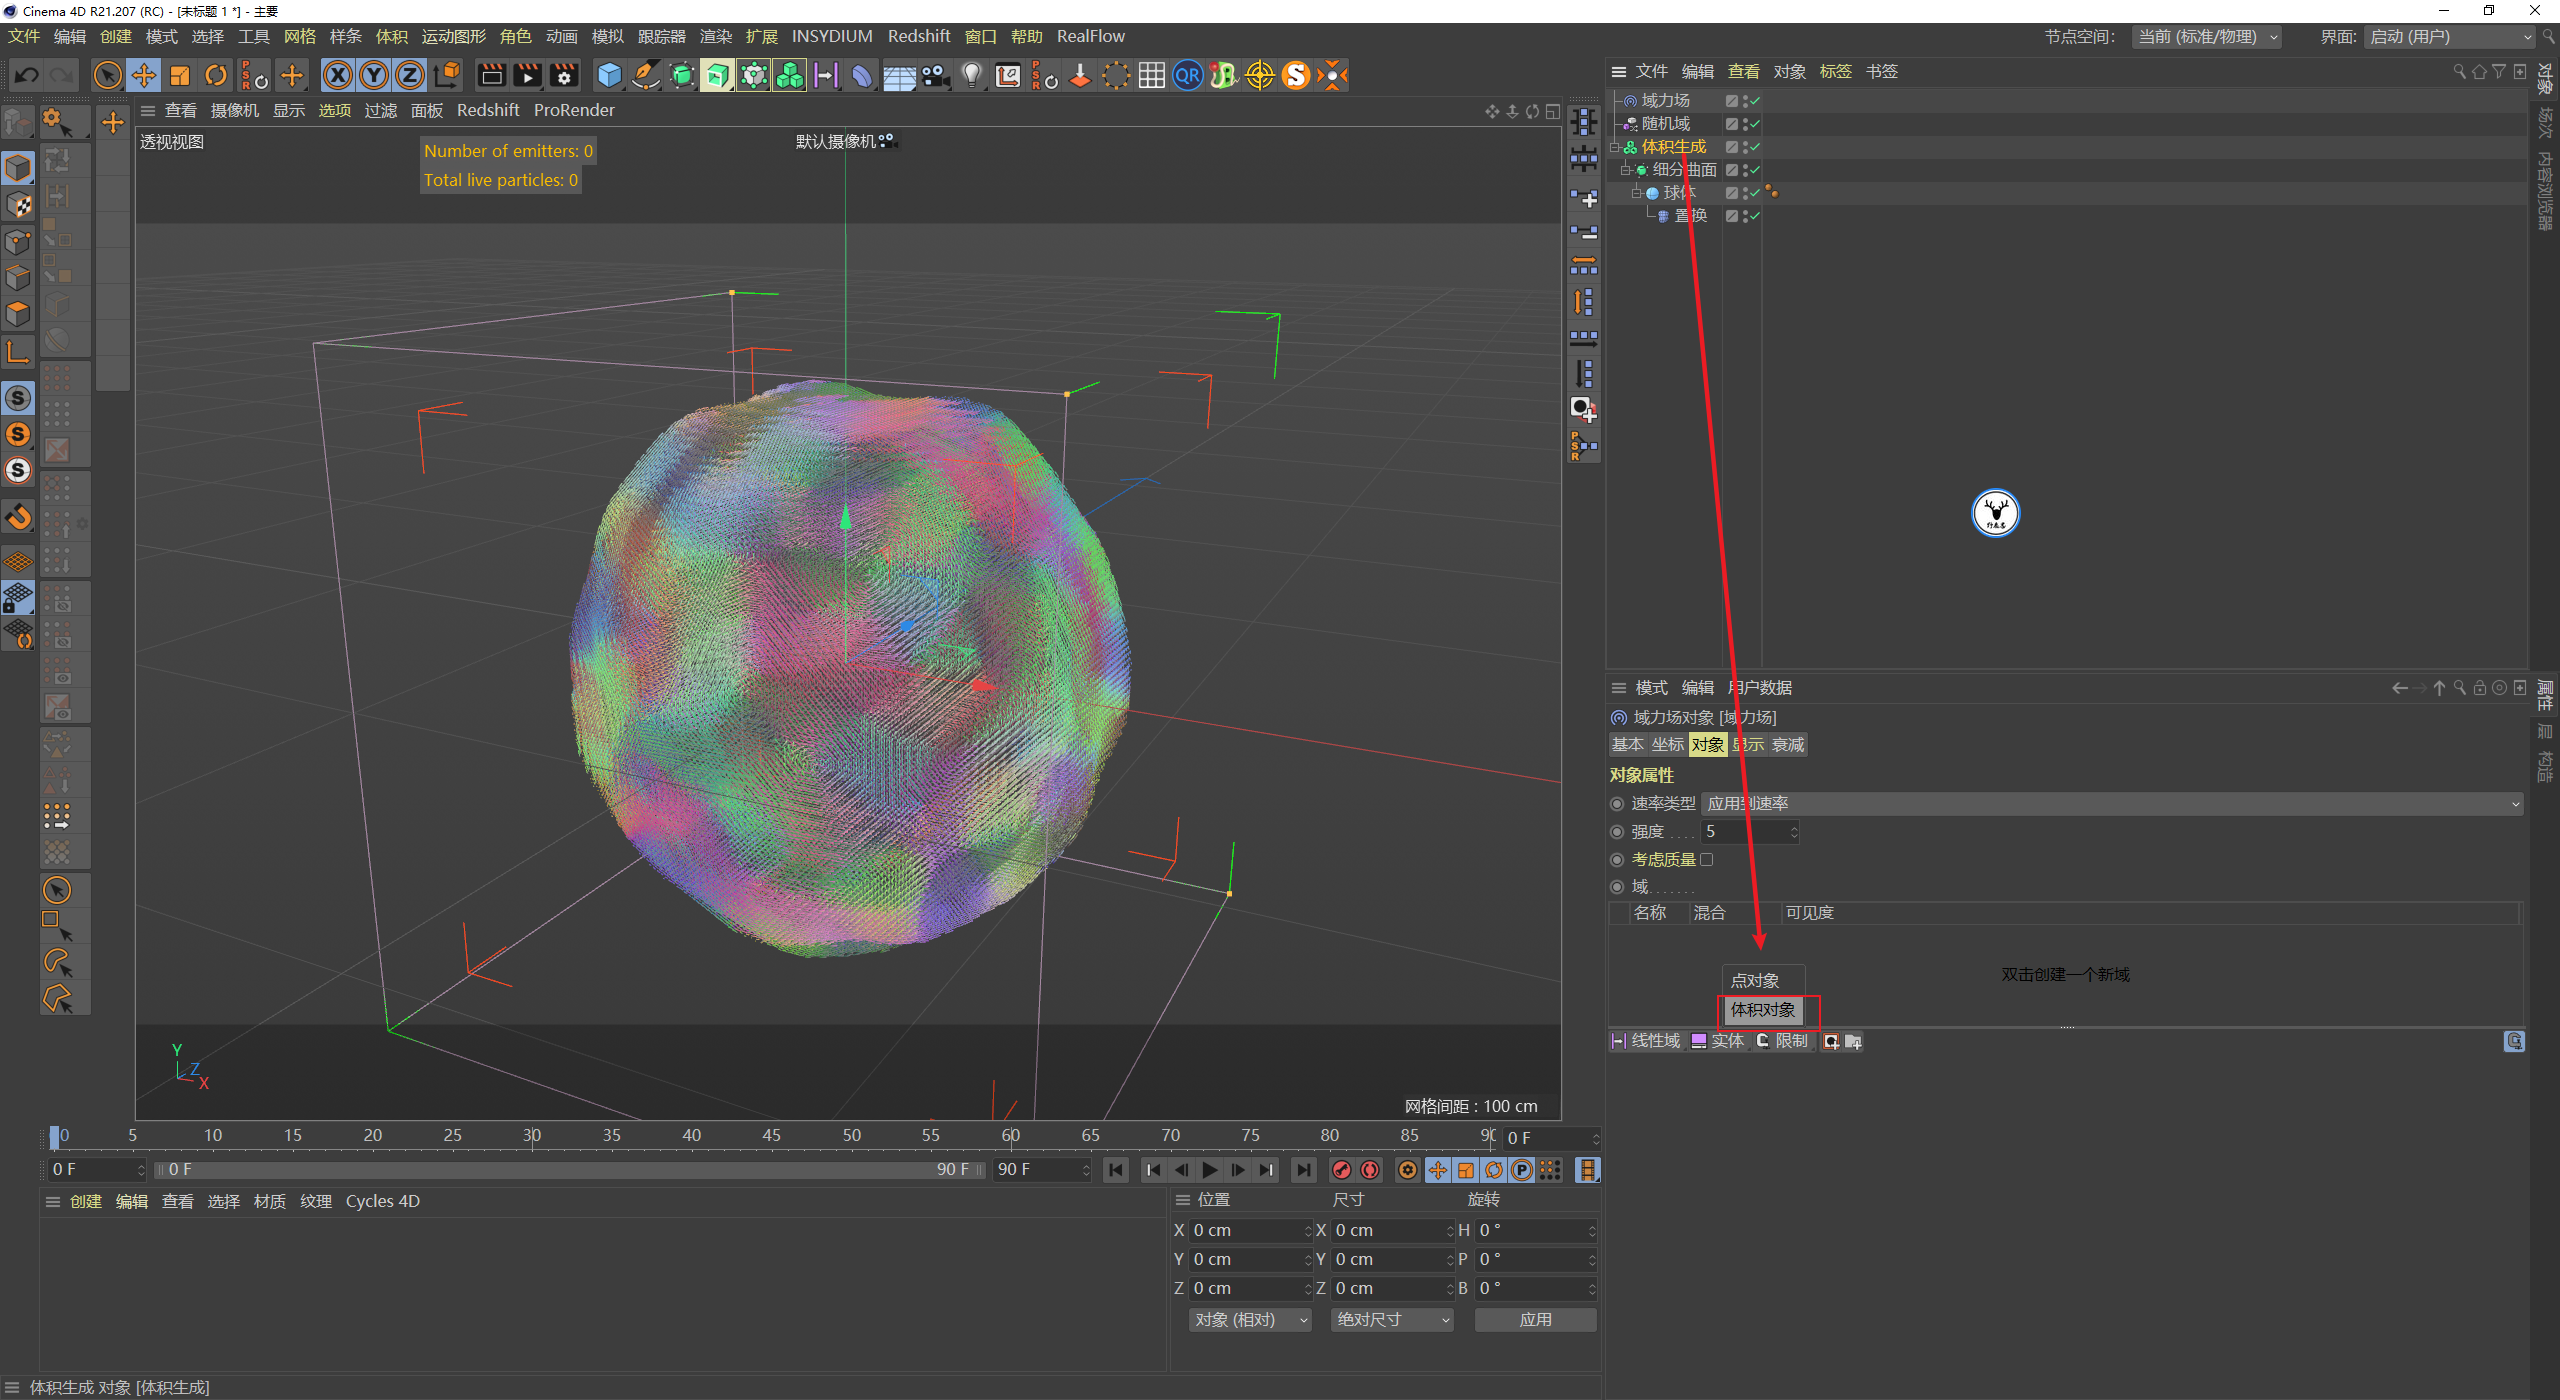Open the 对象 (相对) dropdown
The height and width of the screenshot is (1400, 2560).
pos(1248,1320)
